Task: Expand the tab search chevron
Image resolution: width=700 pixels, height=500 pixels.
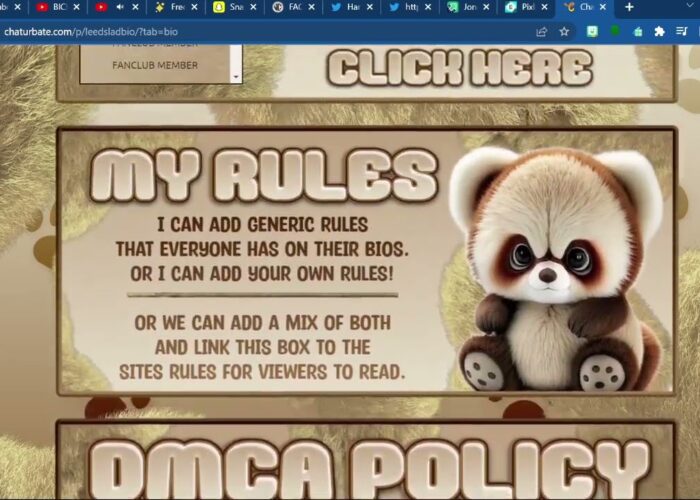Action: [690, 5]
